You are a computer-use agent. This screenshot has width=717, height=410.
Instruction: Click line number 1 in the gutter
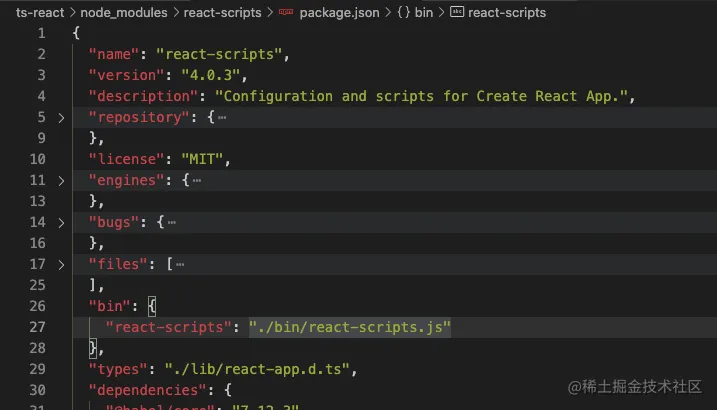[x=41, y=33]
